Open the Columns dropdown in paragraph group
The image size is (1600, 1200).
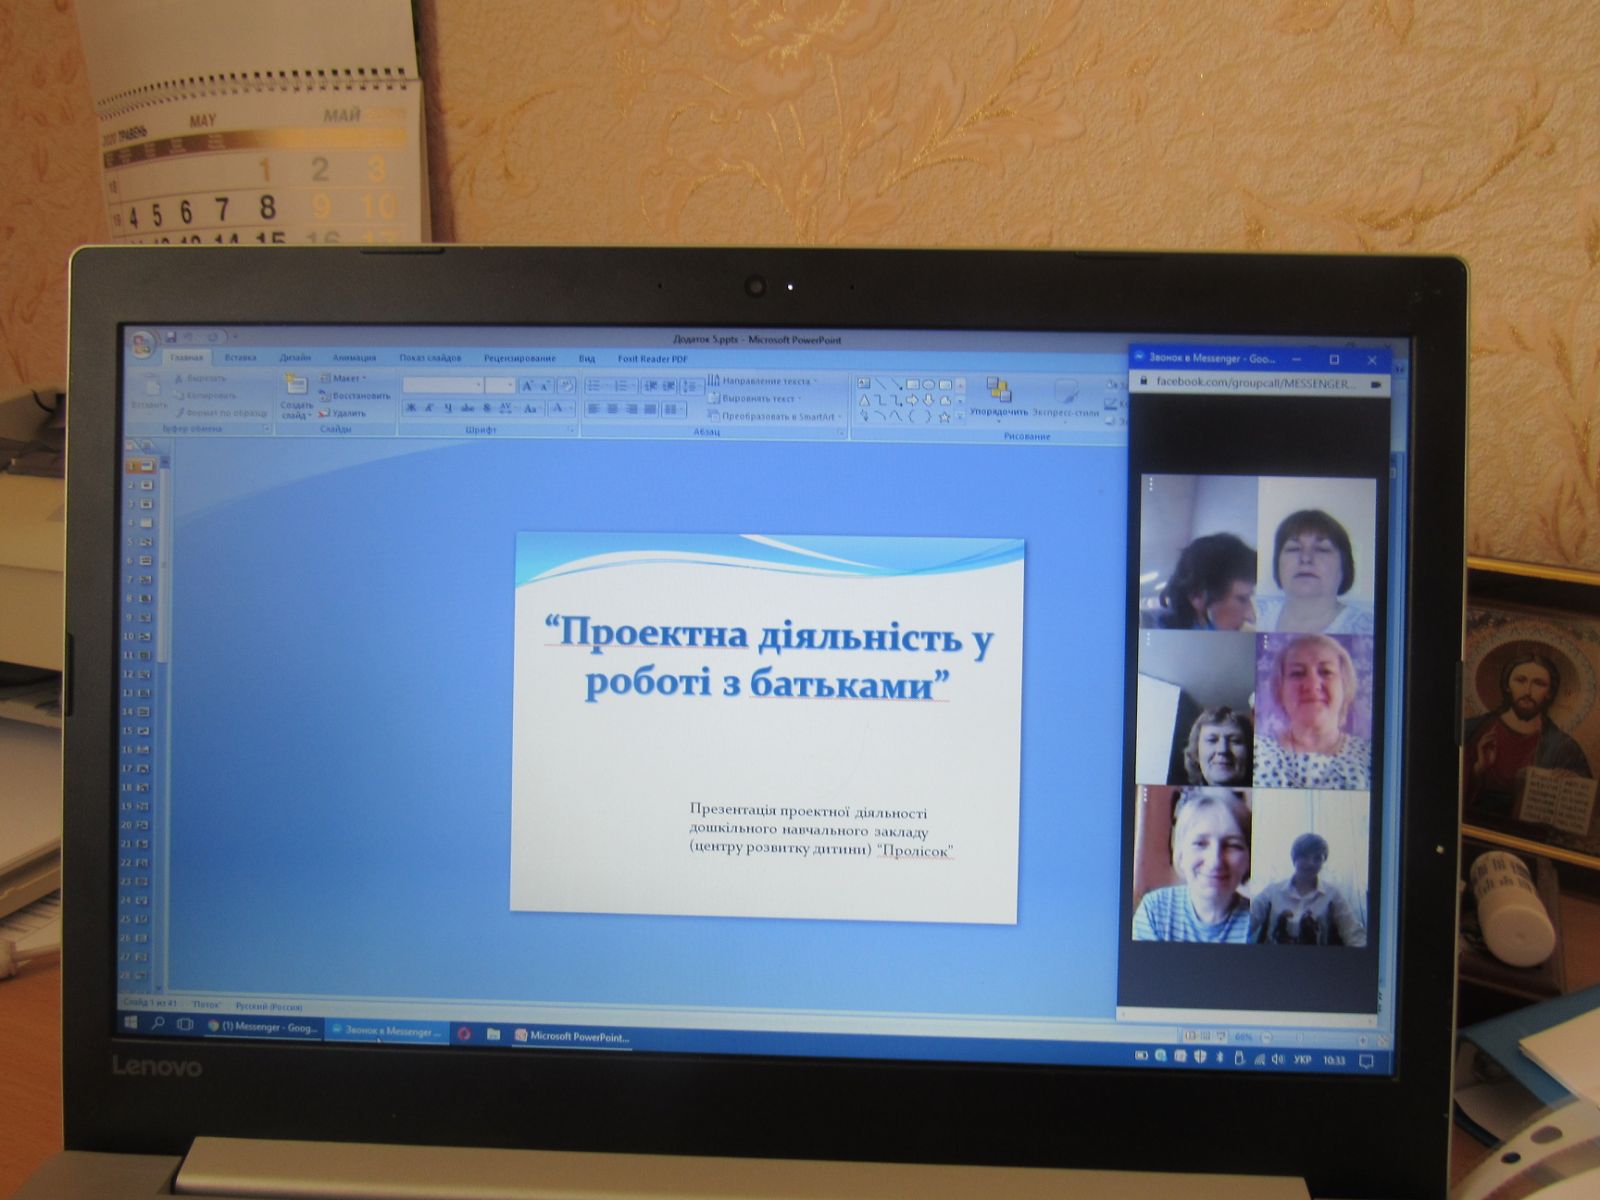674,410
